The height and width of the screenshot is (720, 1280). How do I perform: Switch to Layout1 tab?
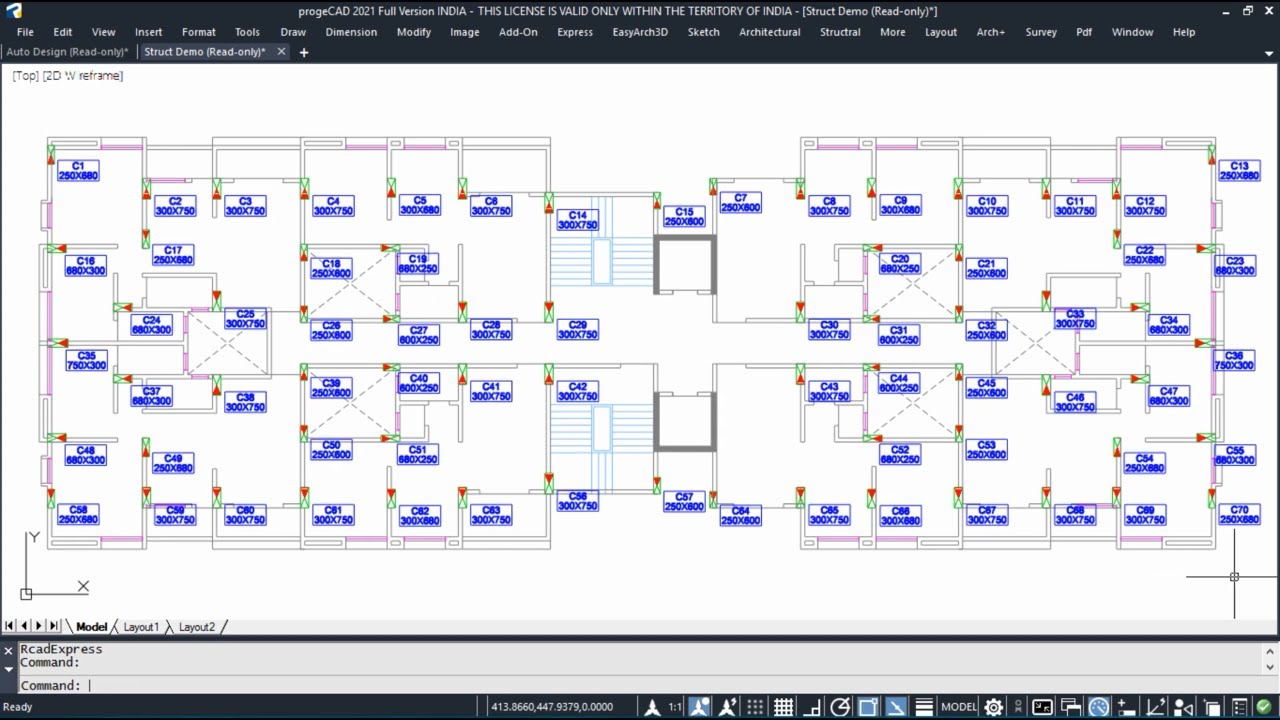(x=141, y=627)
